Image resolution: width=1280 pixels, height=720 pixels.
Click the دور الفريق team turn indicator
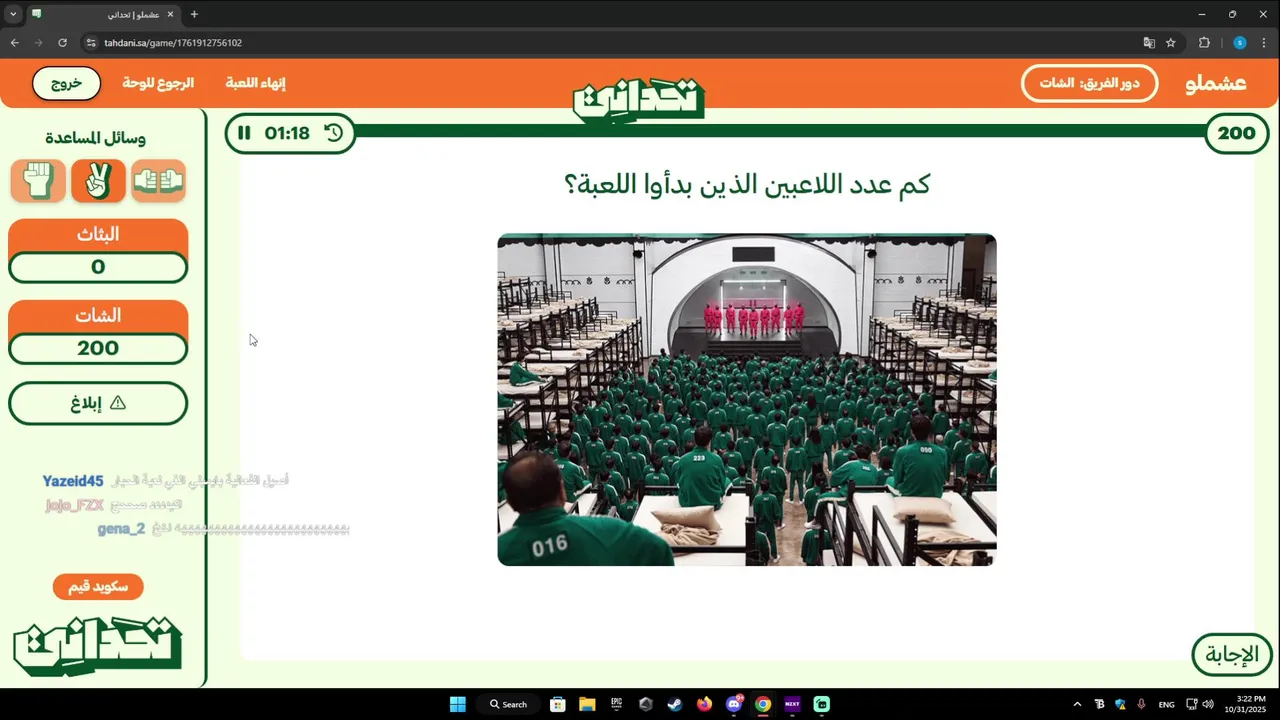(x=1089, y=83)
